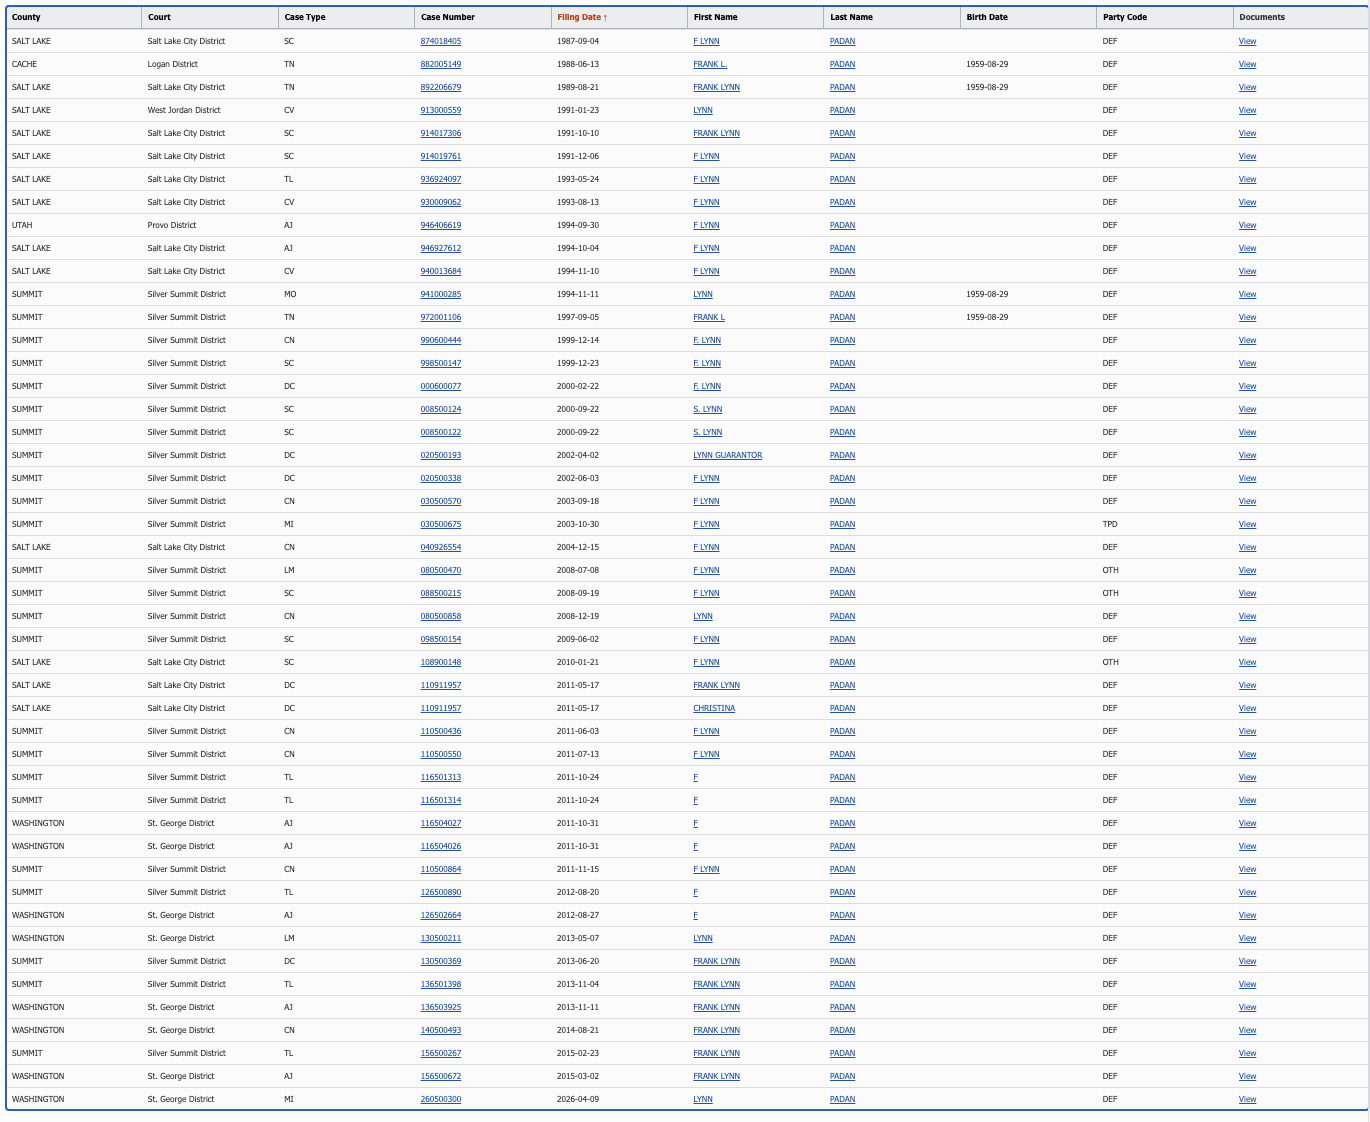This screenshot has width=1370, height=1122.
Task: Click FRANK L. name in the Cache row
Action: point(710,64)
